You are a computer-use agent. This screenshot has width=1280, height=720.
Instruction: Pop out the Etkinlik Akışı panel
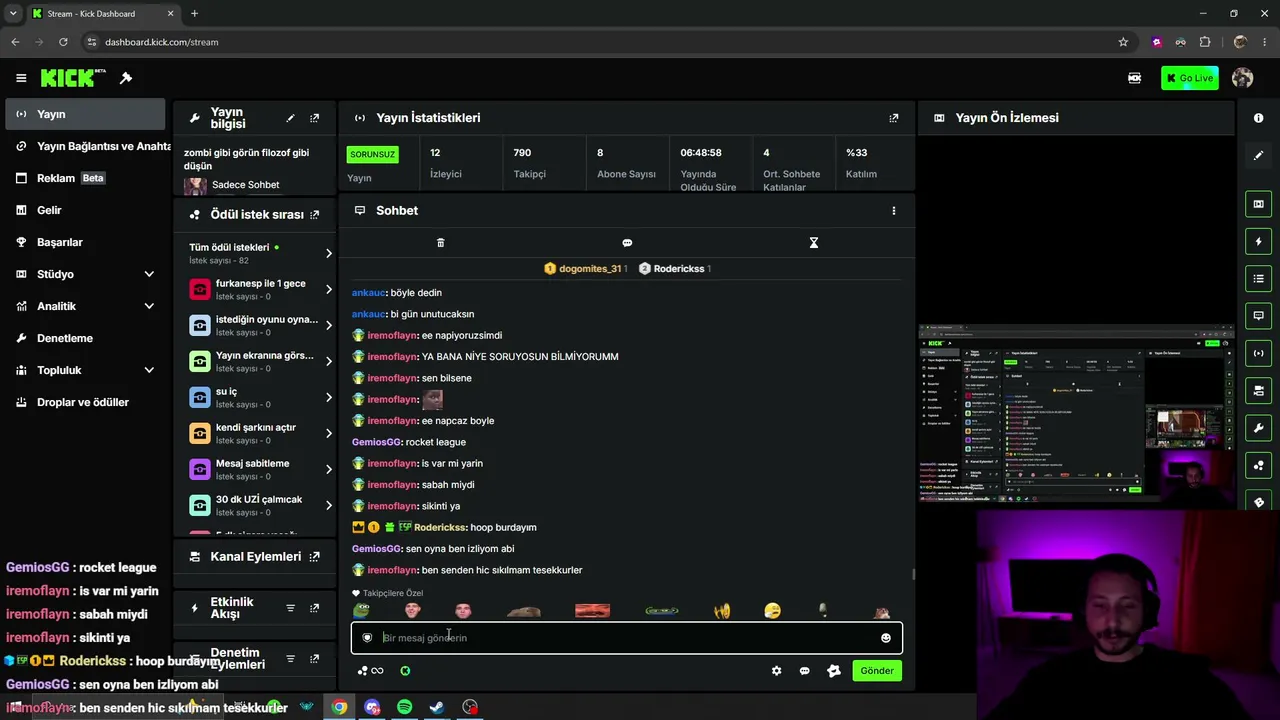[315, 608]
